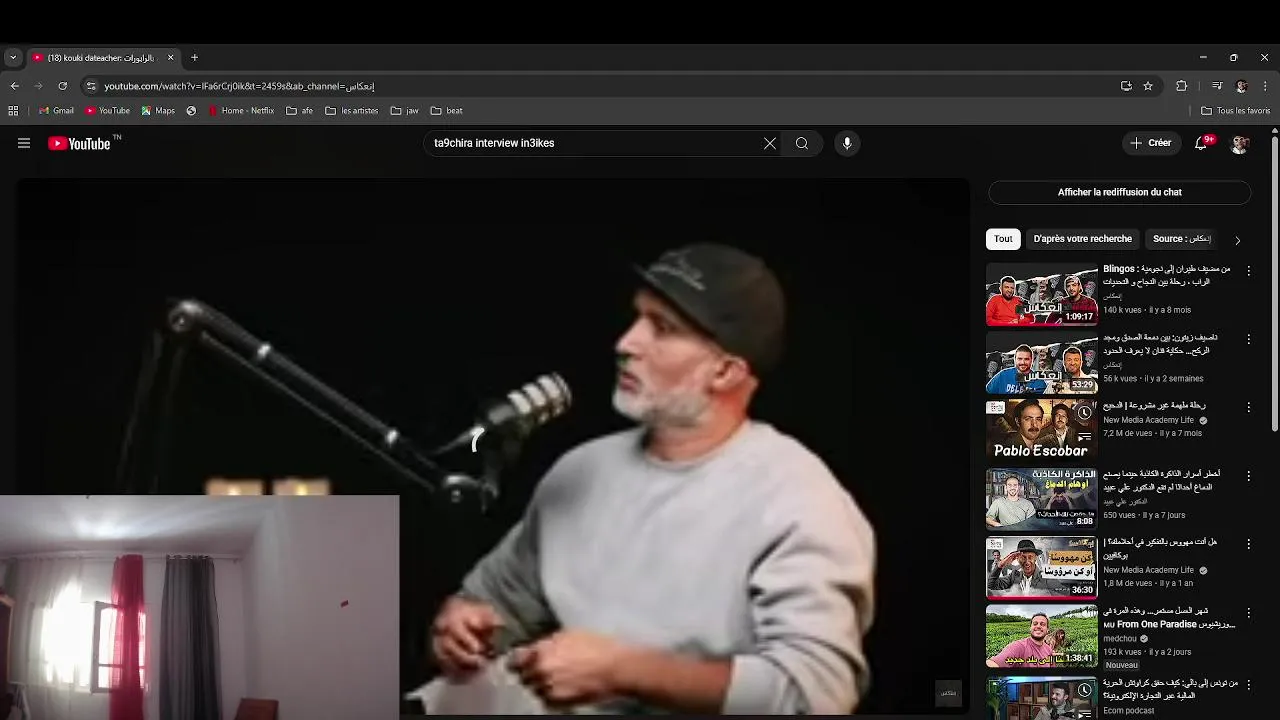Select D'après votre recherche chip
The image size is (1280, 720).
(1082, 239)
